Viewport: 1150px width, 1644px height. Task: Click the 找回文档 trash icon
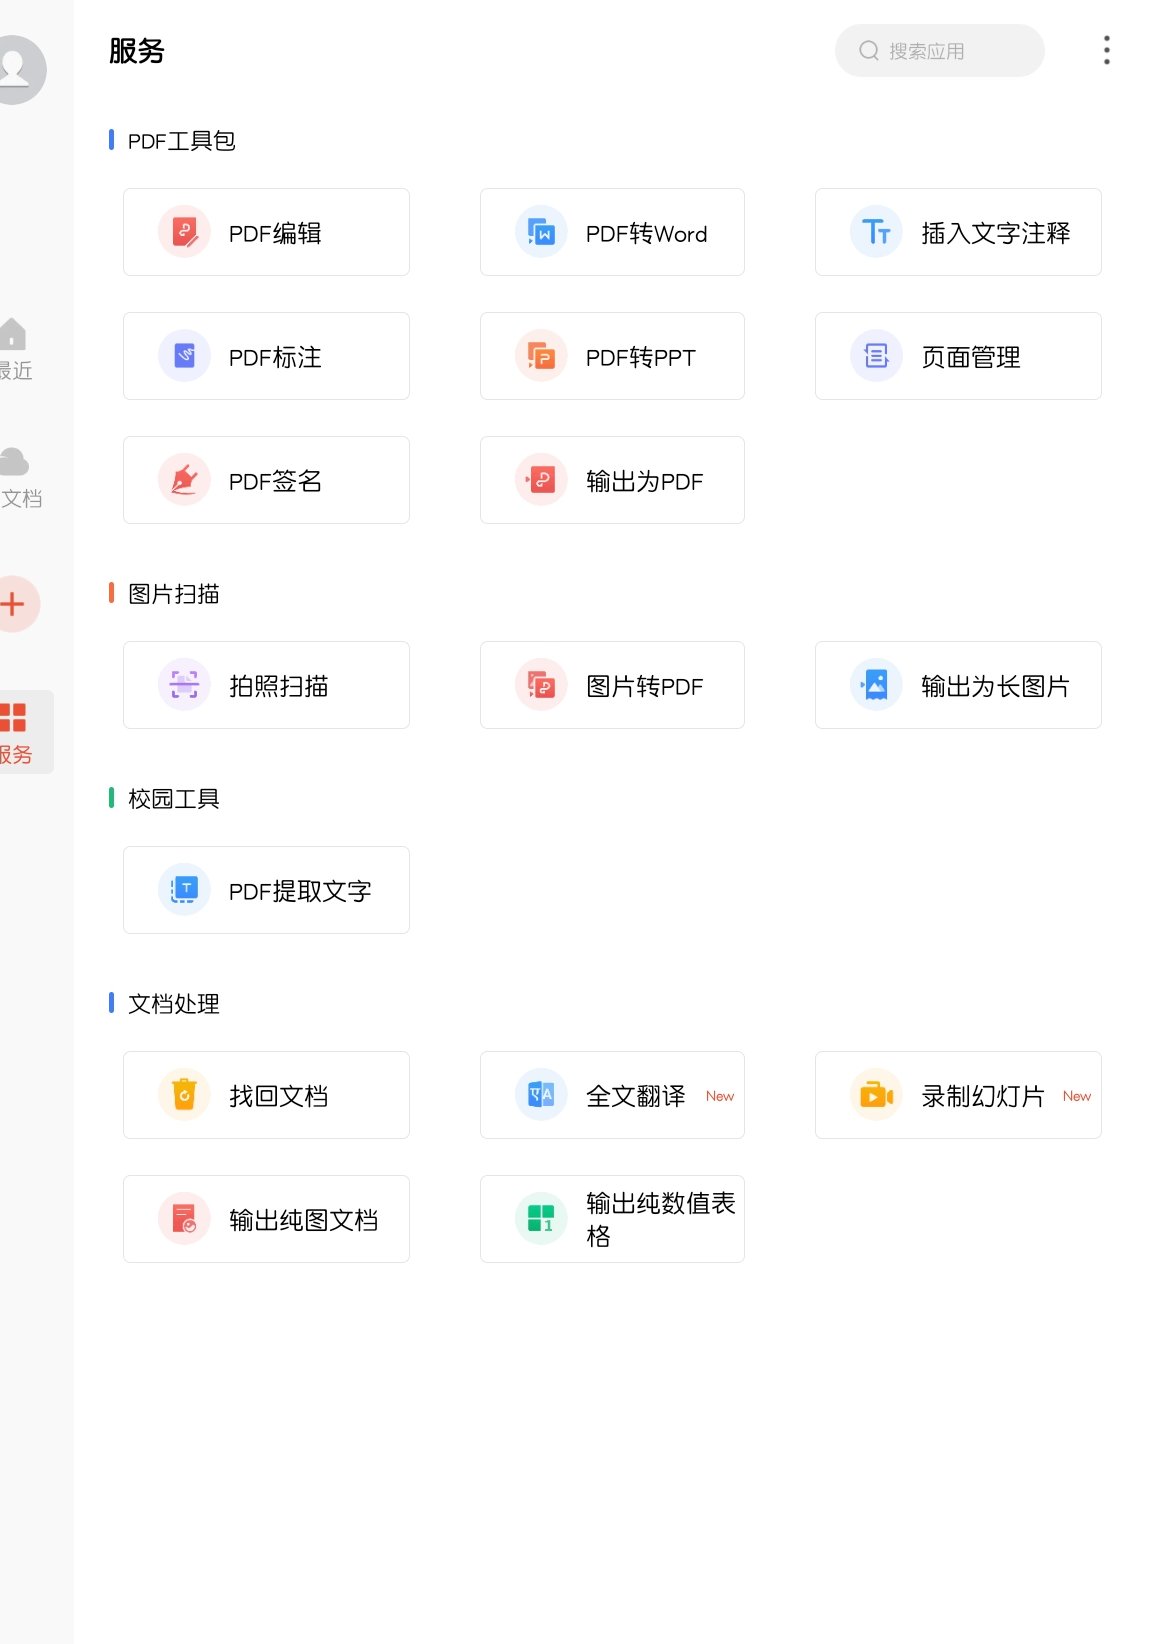click(x=184, y=1095)
